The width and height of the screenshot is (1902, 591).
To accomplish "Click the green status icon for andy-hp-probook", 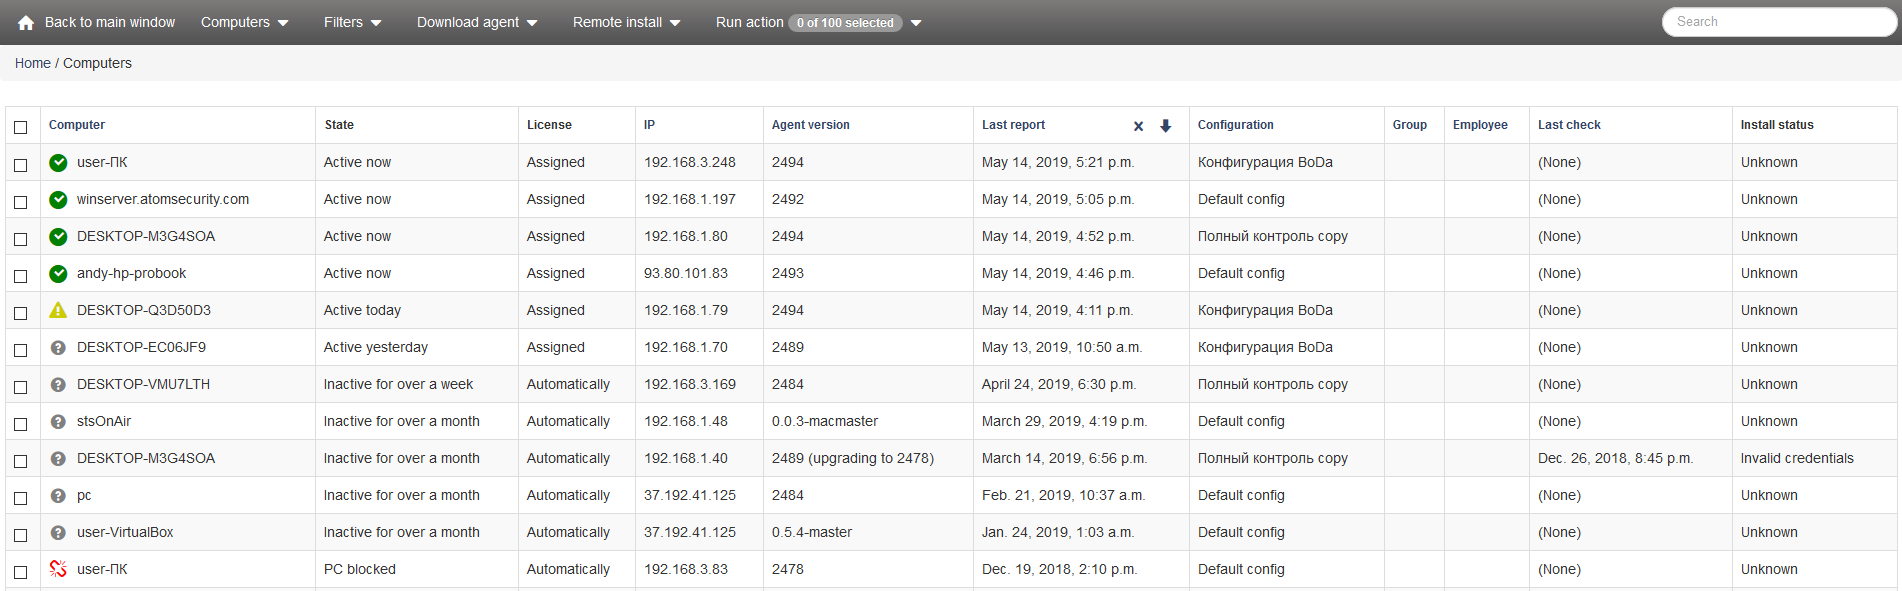I will [58, 274].
